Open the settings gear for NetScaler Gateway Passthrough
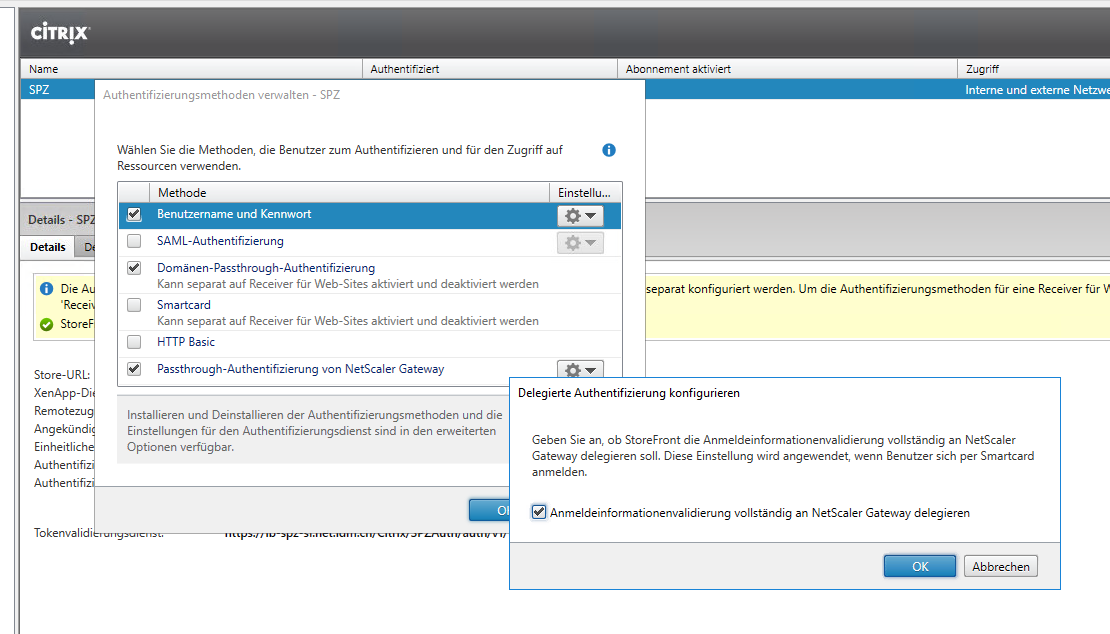1110x634 pixels. coord(575,369)
